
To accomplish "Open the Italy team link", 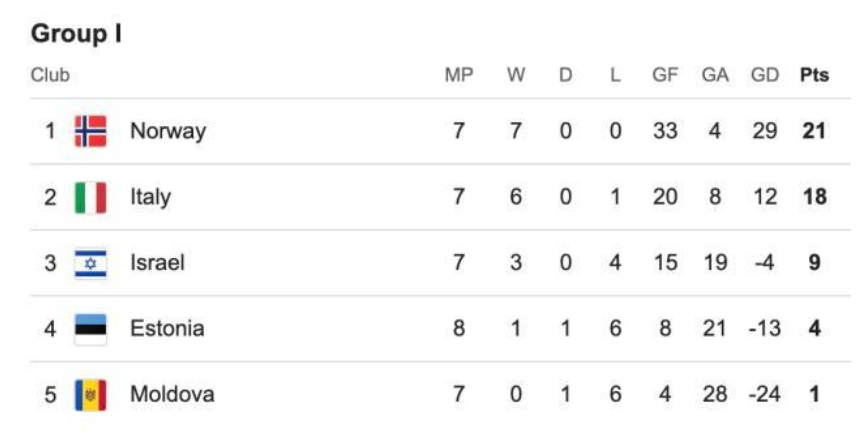I will pos(150,197).
